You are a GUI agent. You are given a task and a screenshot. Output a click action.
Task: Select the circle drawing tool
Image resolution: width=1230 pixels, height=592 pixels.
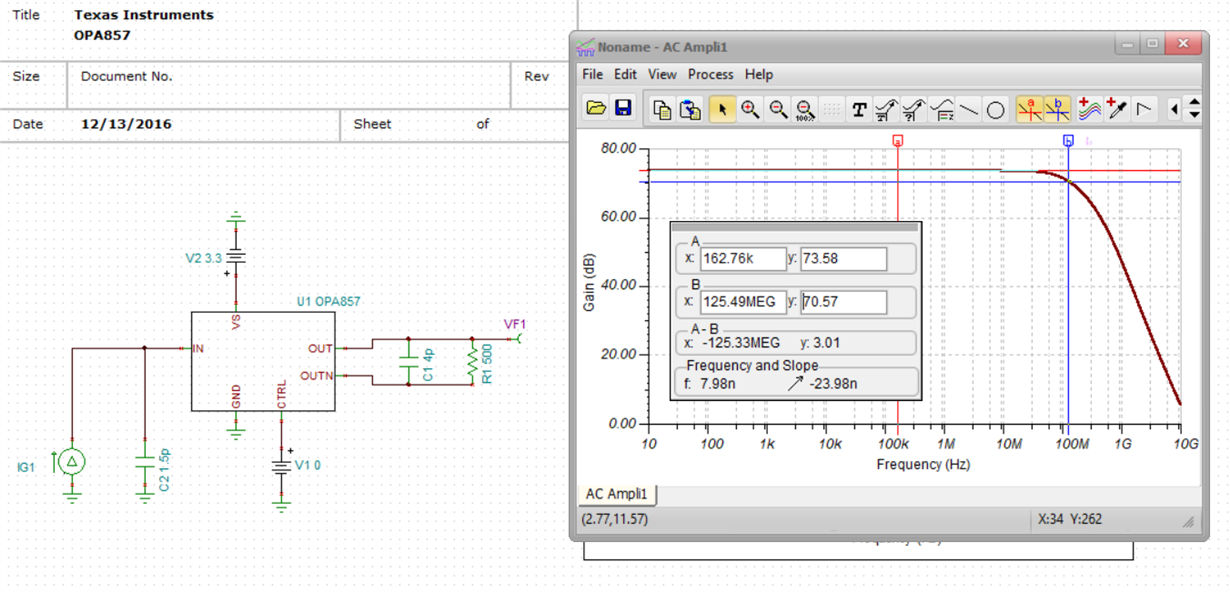click(x=995, y=110)
